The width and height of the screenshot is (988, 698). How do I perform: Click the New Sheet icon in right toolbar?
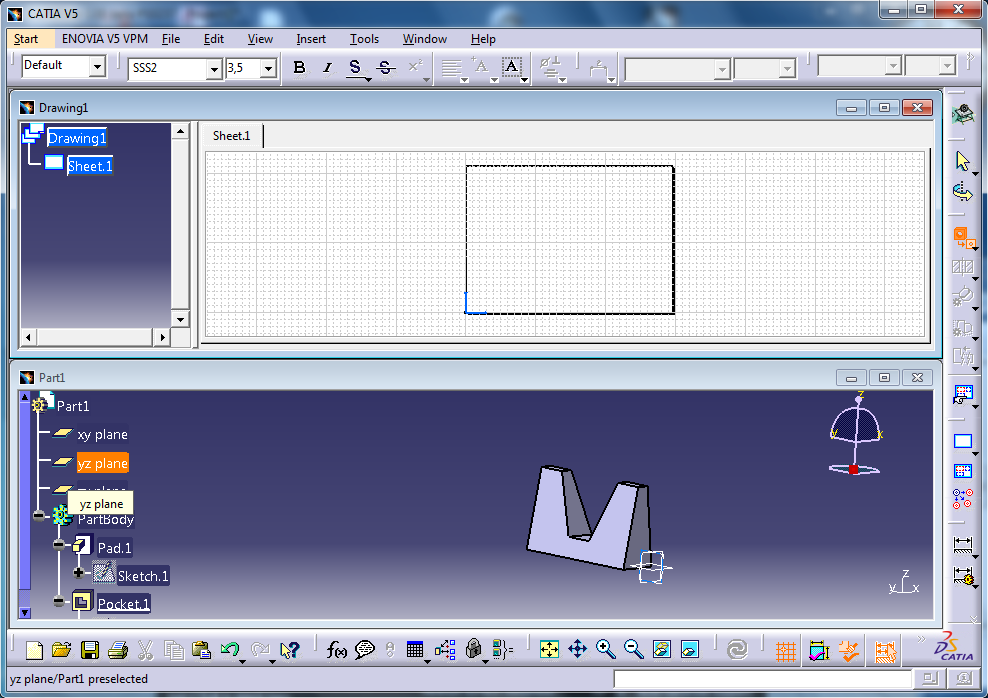[x=963, y=441]
